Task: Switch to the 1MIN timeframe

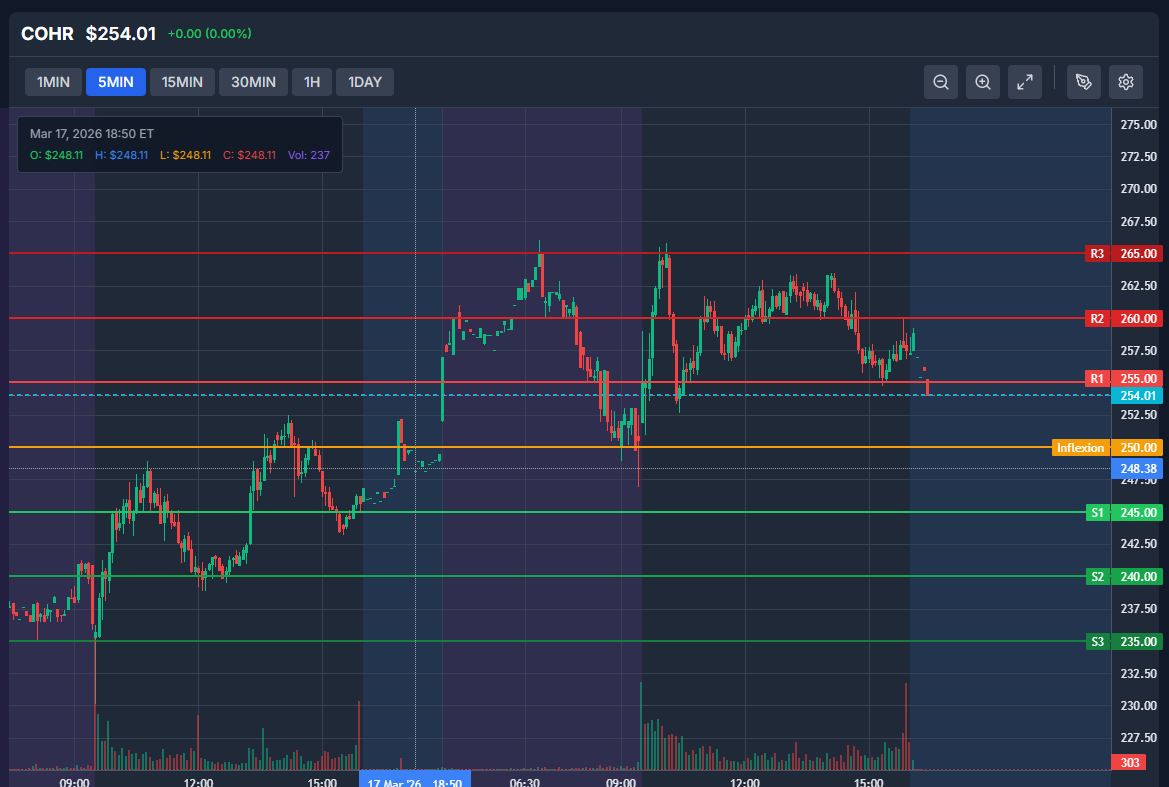Action: [54, 82]
